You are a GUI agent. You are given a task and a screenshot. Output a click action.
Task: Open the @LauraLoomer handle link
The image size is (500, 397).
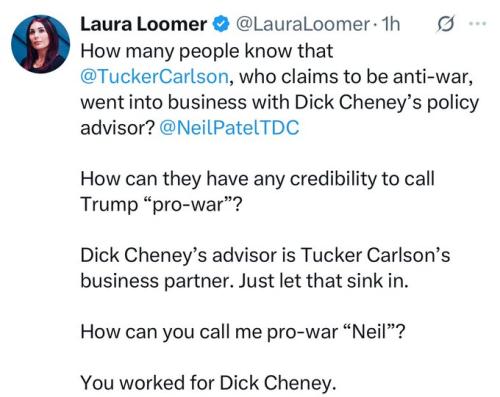303,25
